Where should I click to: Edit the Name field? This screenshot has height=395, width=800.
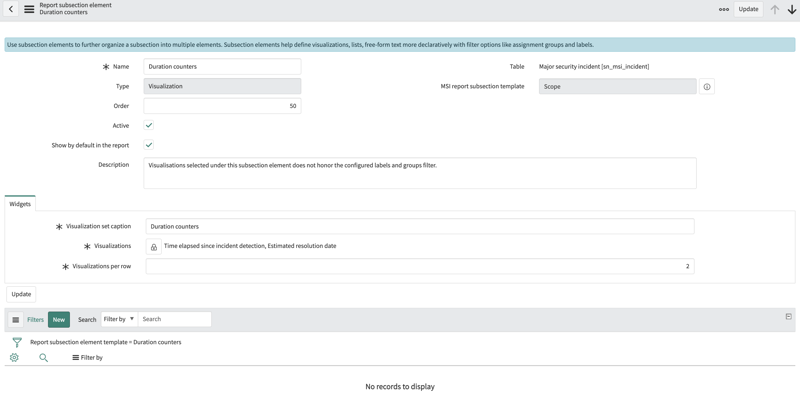tap(222, 66)
